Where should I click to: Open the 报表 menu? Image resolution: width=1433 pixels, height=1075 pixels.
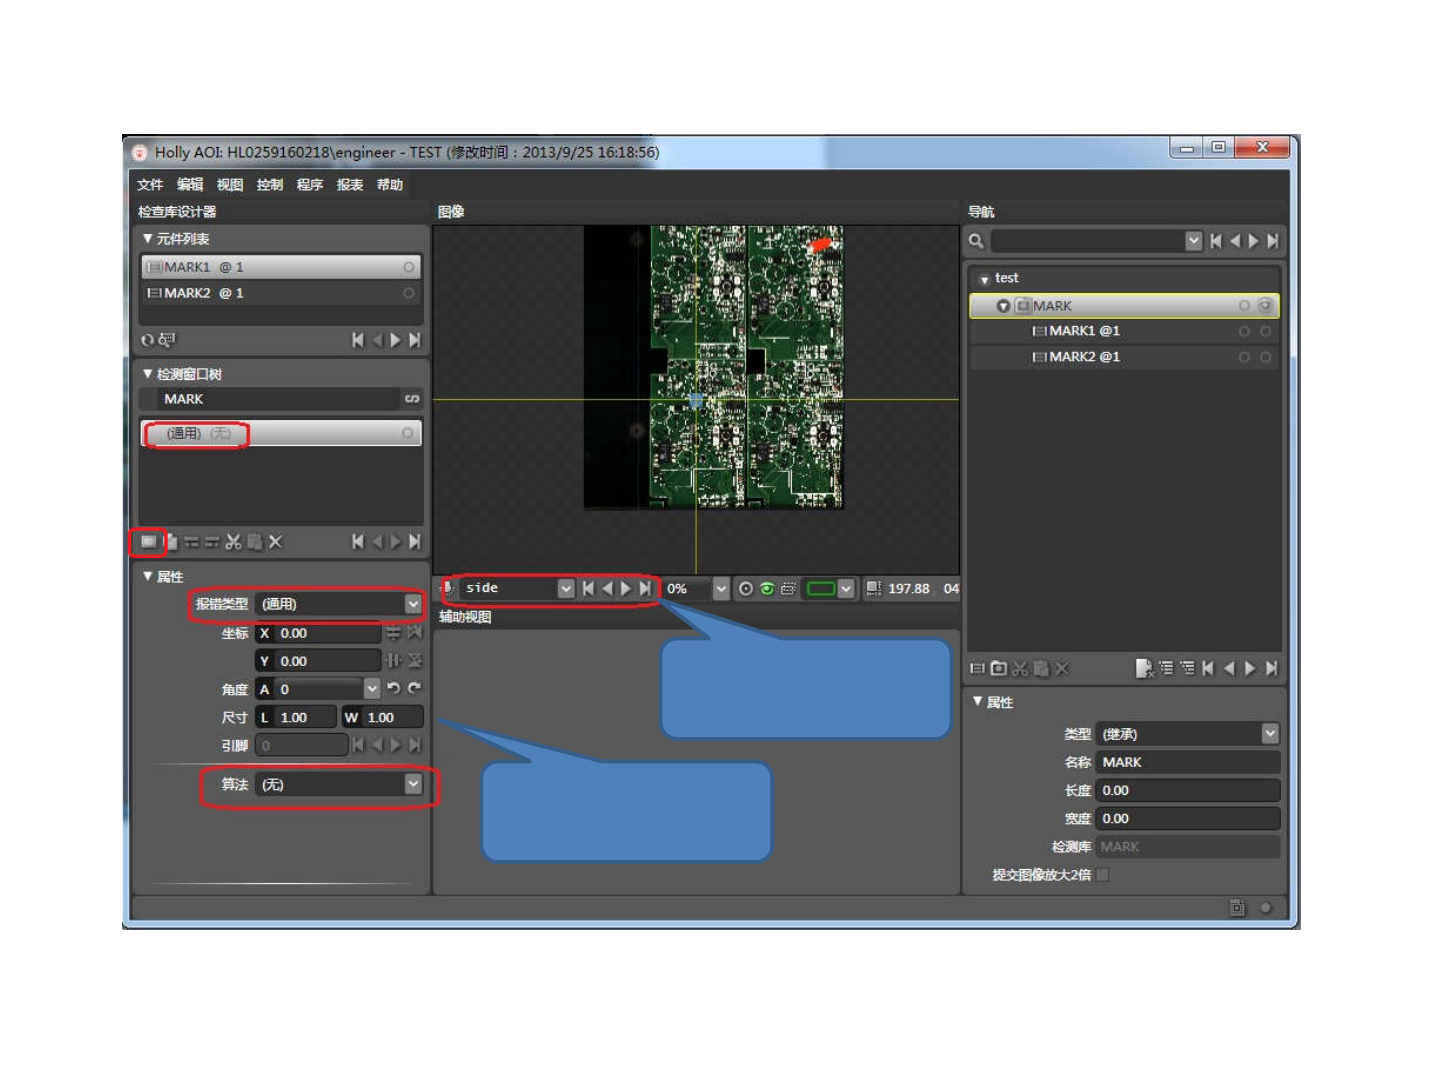point(349,185)
